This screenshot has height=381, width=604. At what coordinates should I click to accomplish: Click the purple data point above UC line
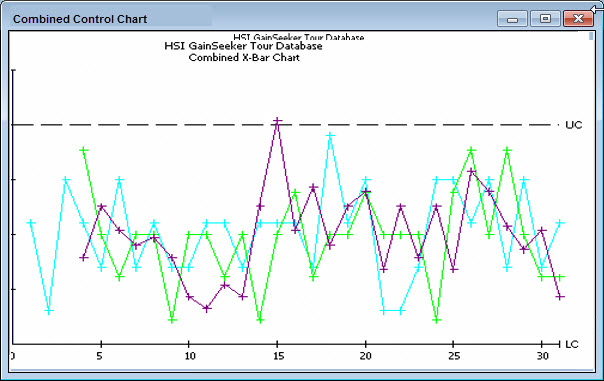(x=277, y=121)
